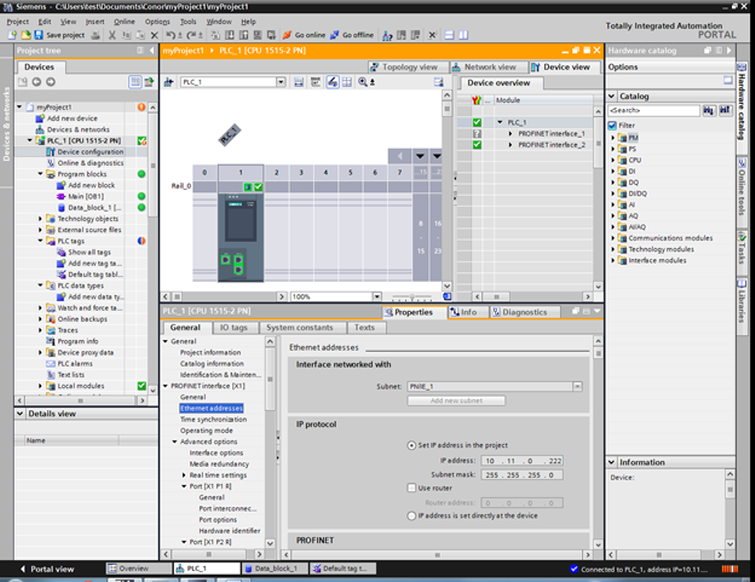This screenshot has width=755, height=582.
Task: Open the Options menu
Action: [x=157, y=22]
